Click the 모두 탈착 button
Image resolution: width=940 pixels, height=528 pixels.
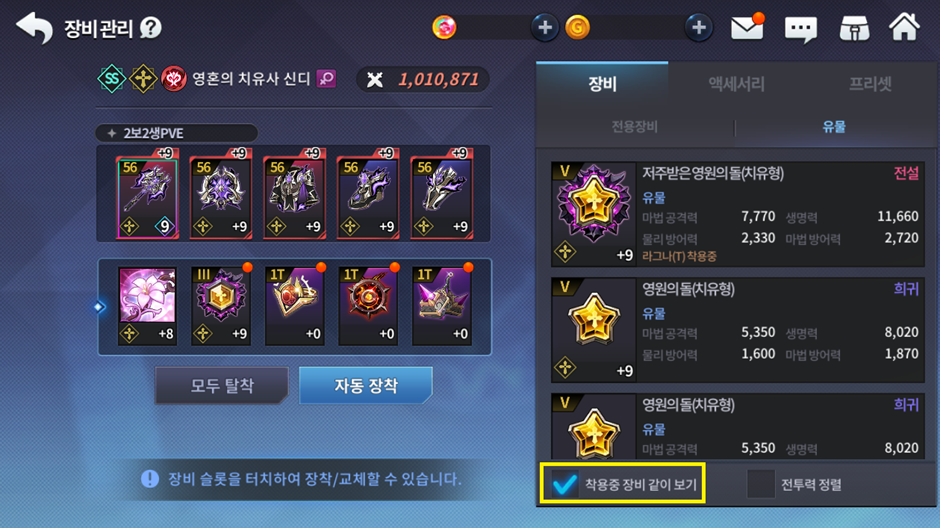click(x=222, y=385)
